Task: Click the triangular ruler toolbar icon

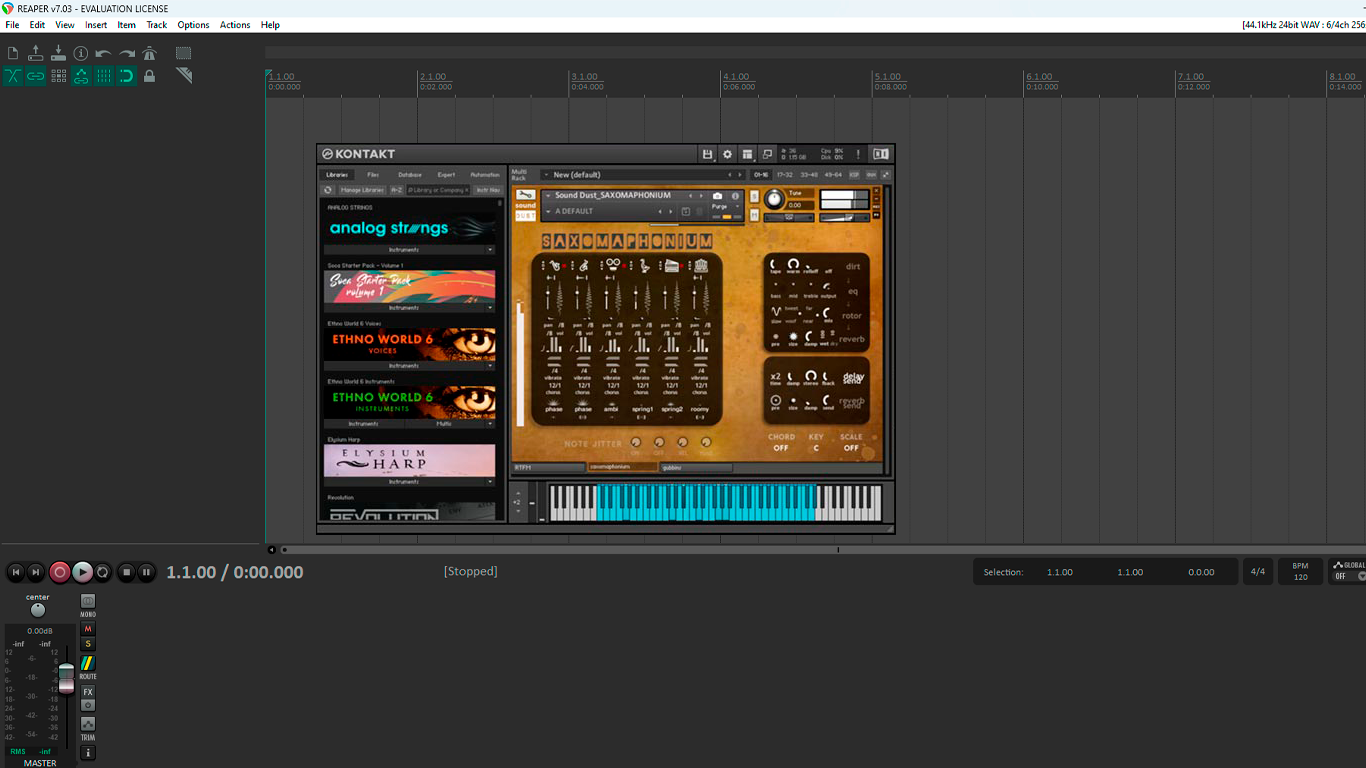Action: [183, 76]
